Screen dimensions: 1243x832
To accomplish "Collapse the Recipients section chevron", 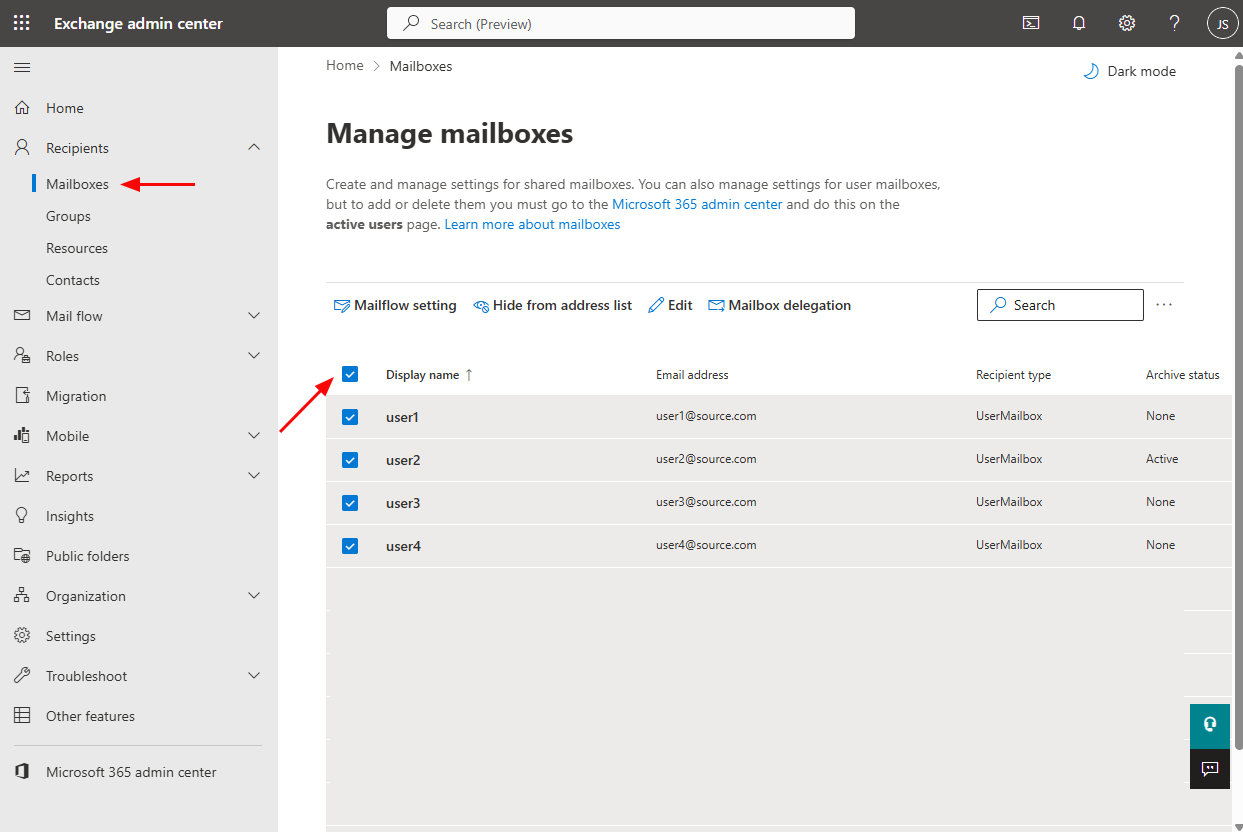I will [254, 147].
